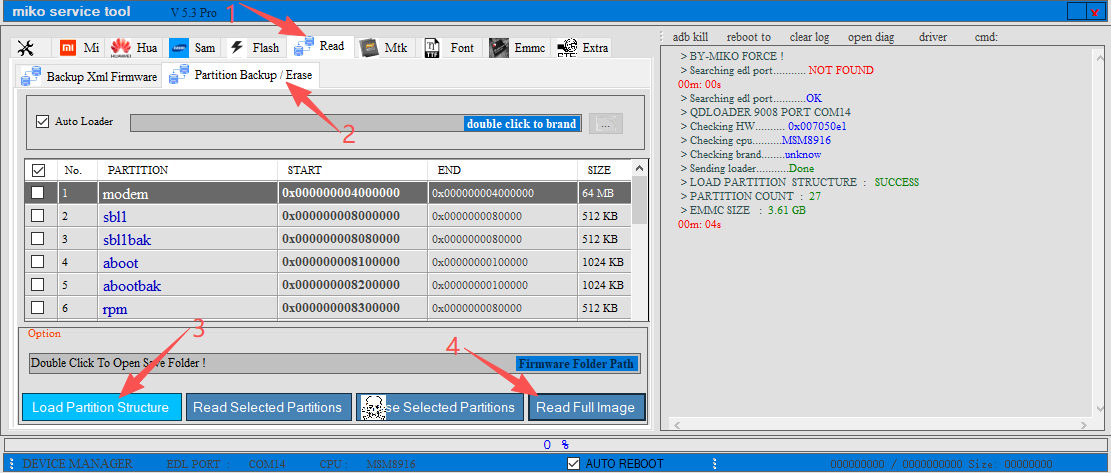1111x473 pixels.
Task: Click the log toolbar grip handle
Action: [660, 37]
